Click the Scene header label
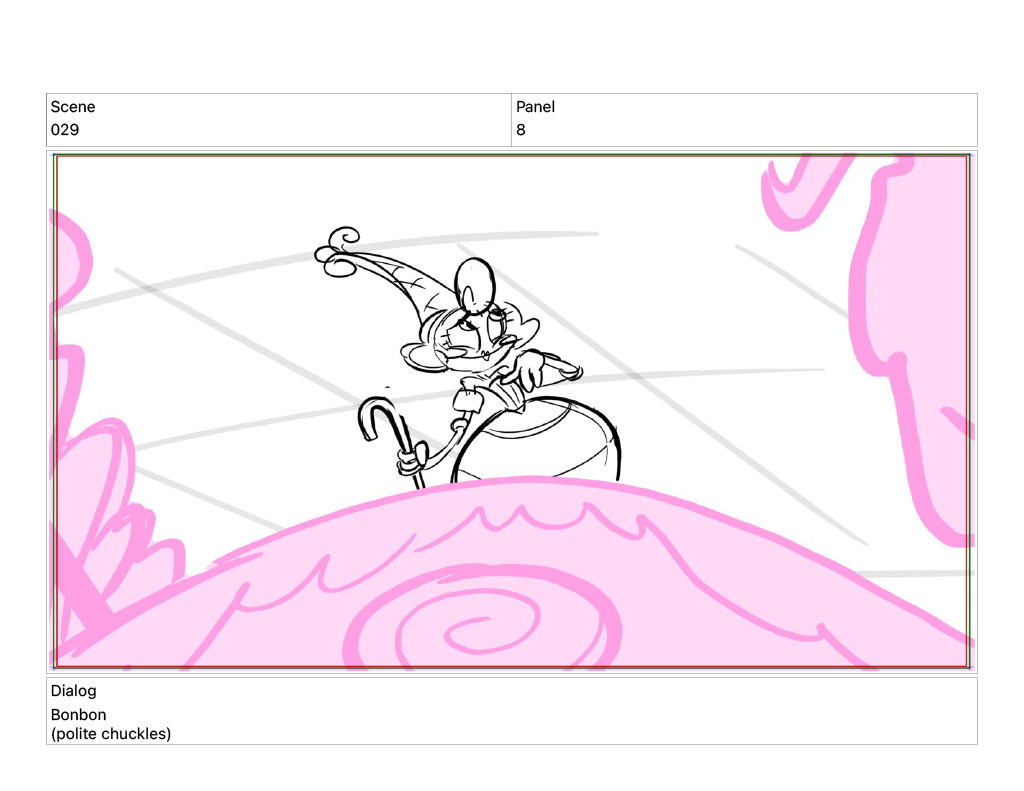Screen dimensions: 1024x791 (73, 107)
